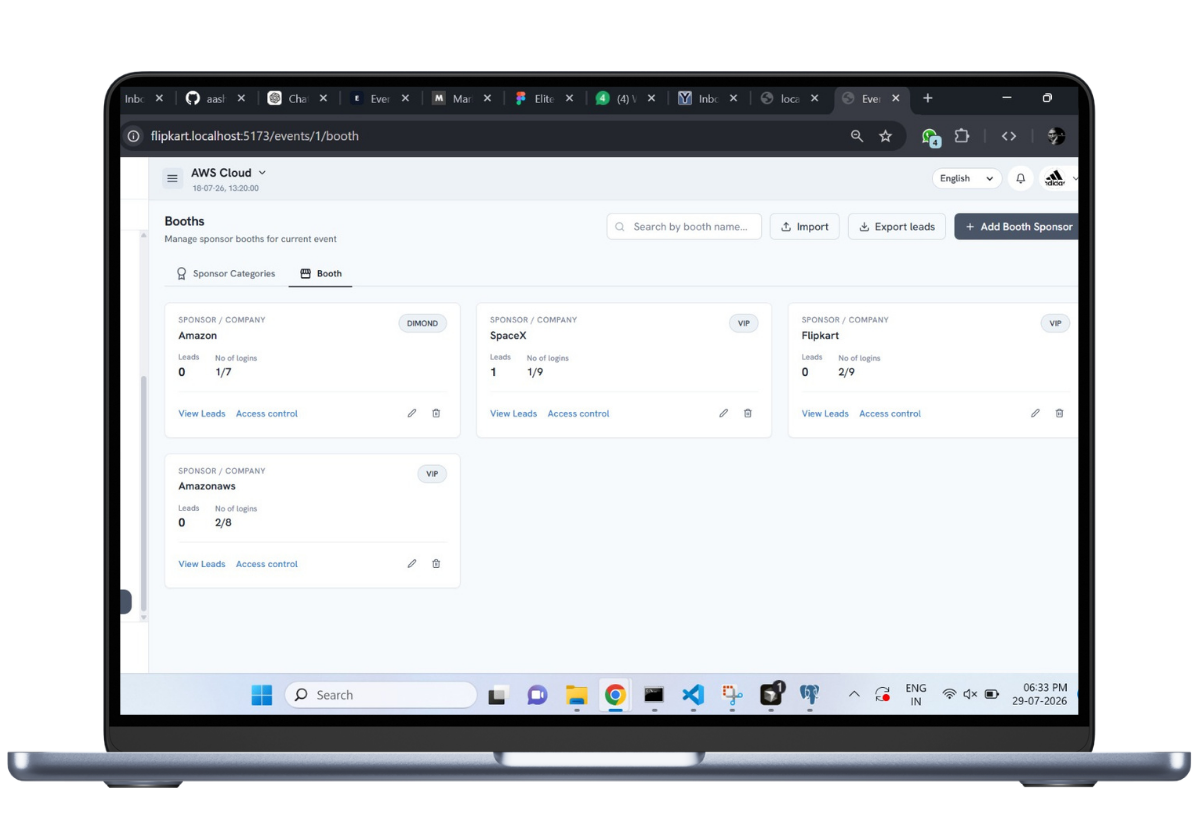The height and width of the screenshot is (835, 1200).
Task: Click the code brackets extension icon
Action: point(1009,136)
